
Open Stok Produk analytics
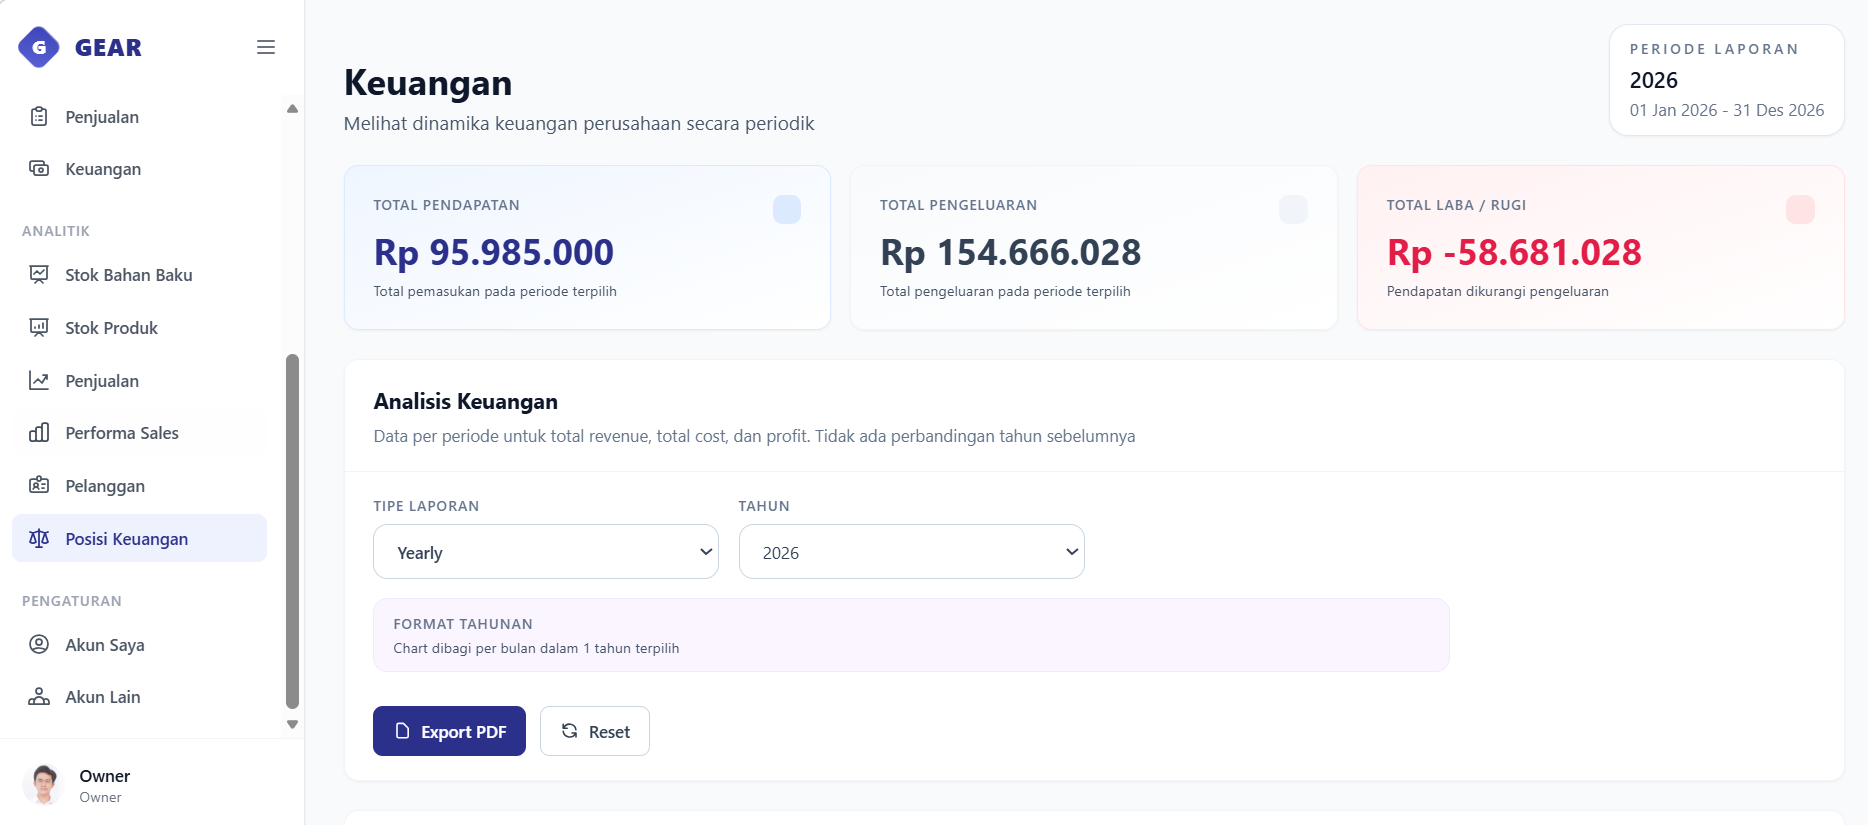coord(139,328)
